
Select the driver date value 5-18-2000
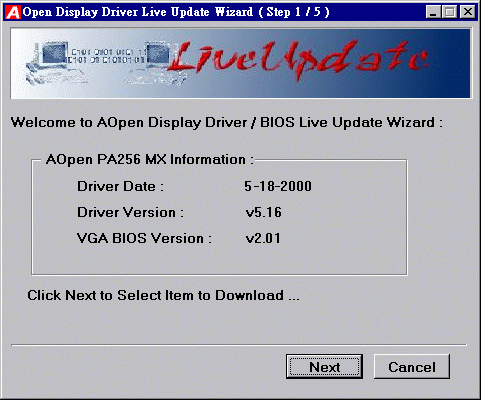[x=278, y=186]
